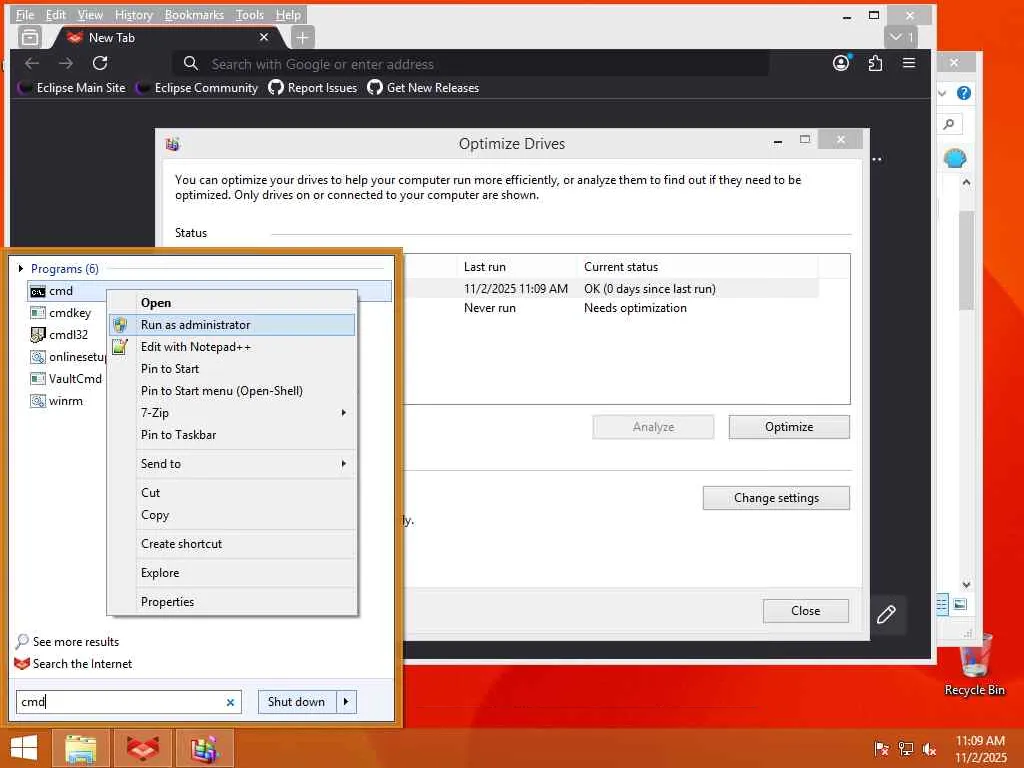Viewport: 1024px width, 768px height.
Task: Collapse the Programs (6) results group
Action: pos(21,268)
